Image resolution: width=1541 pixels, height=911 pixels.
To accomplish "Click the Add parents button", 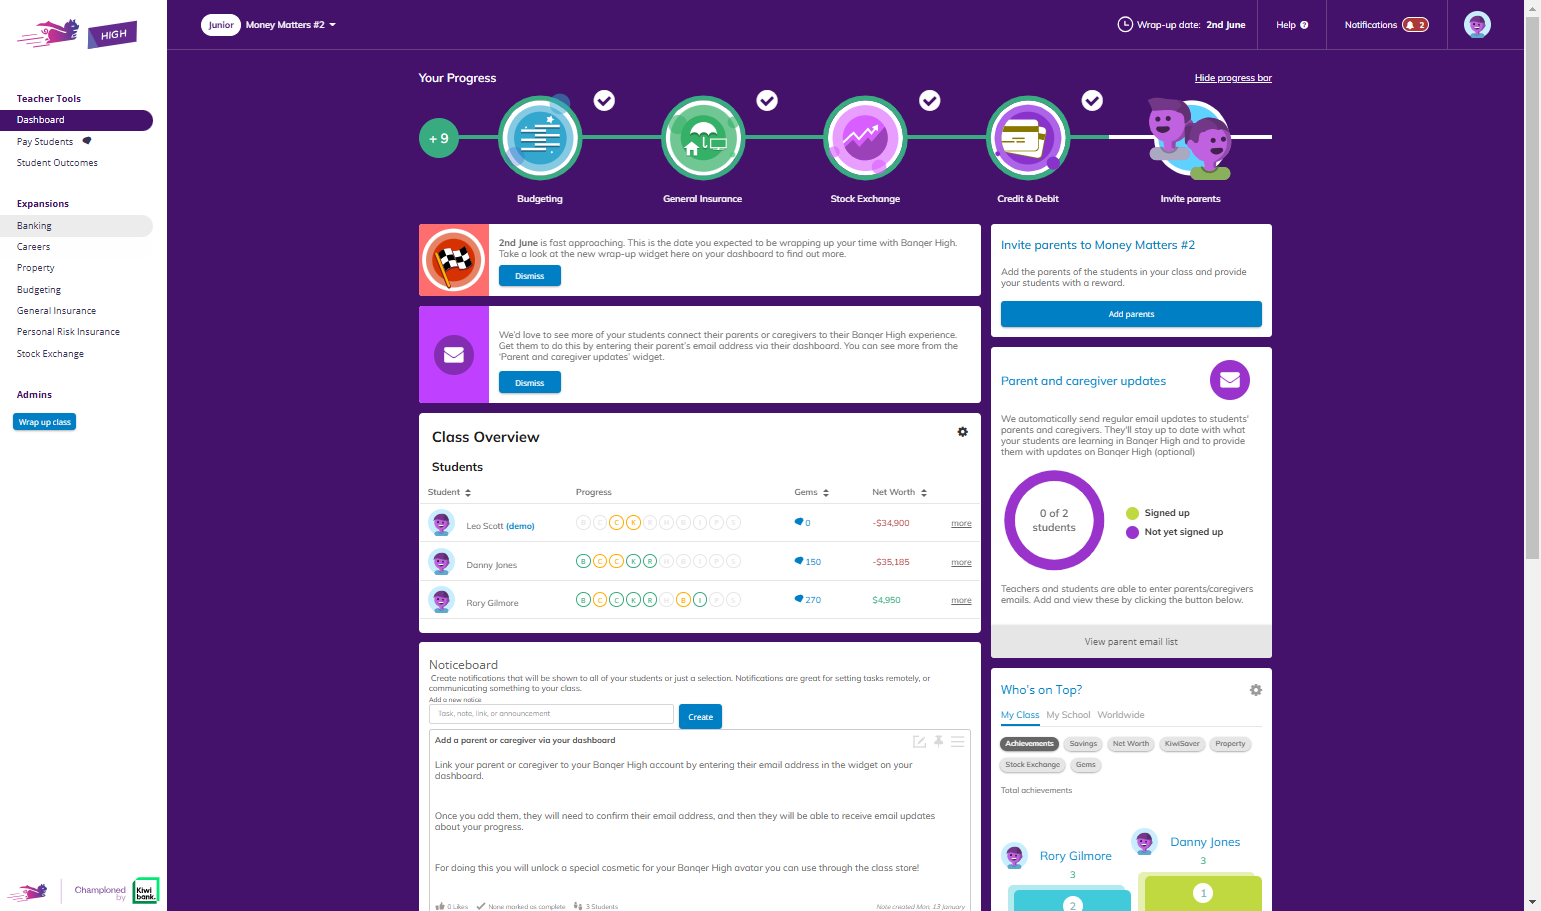I will pos(1131,314).
